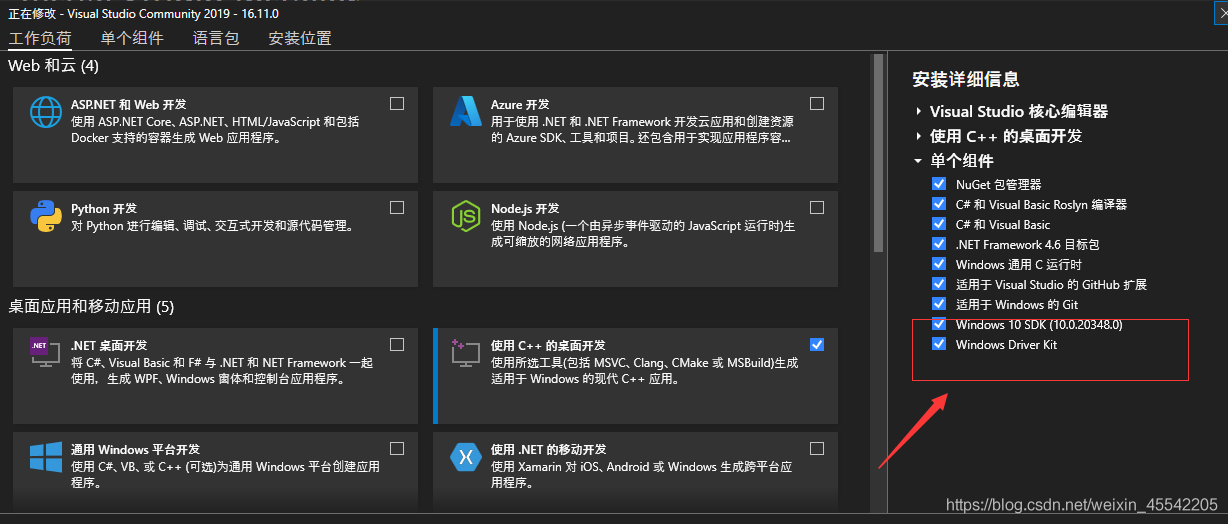This screenshot has height=524, width=1228.
Task: Uncheck C# 和 Visual Basic Roslyn 编译器
Action: tap(938, 204)
